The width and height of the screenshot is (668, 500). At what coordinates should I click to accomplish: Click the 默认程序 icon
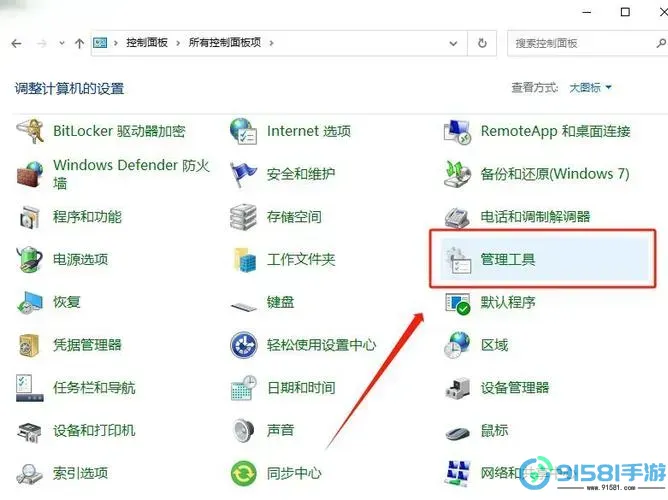click(x=458, y=302)
